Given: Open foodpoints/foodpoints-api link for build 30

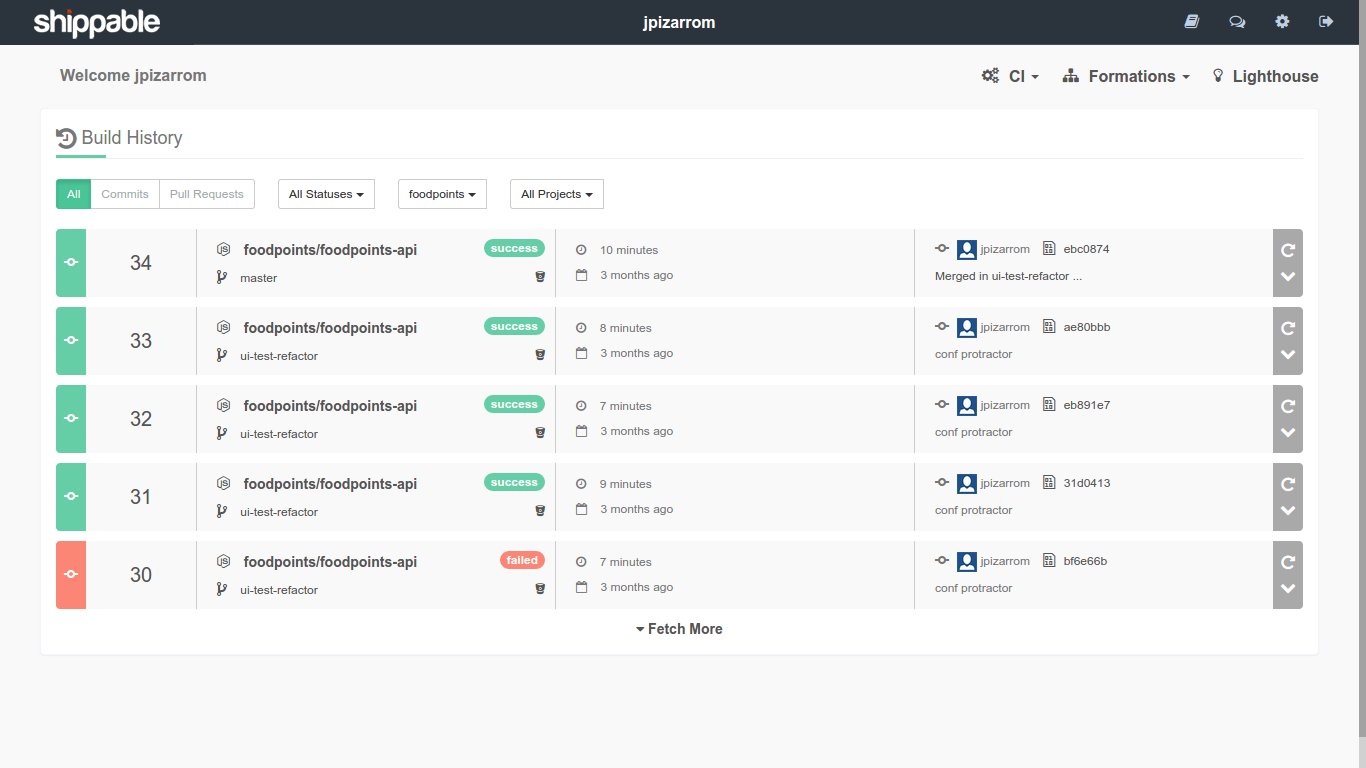Looking at the screenshot, I should click(x=330, y=562).
